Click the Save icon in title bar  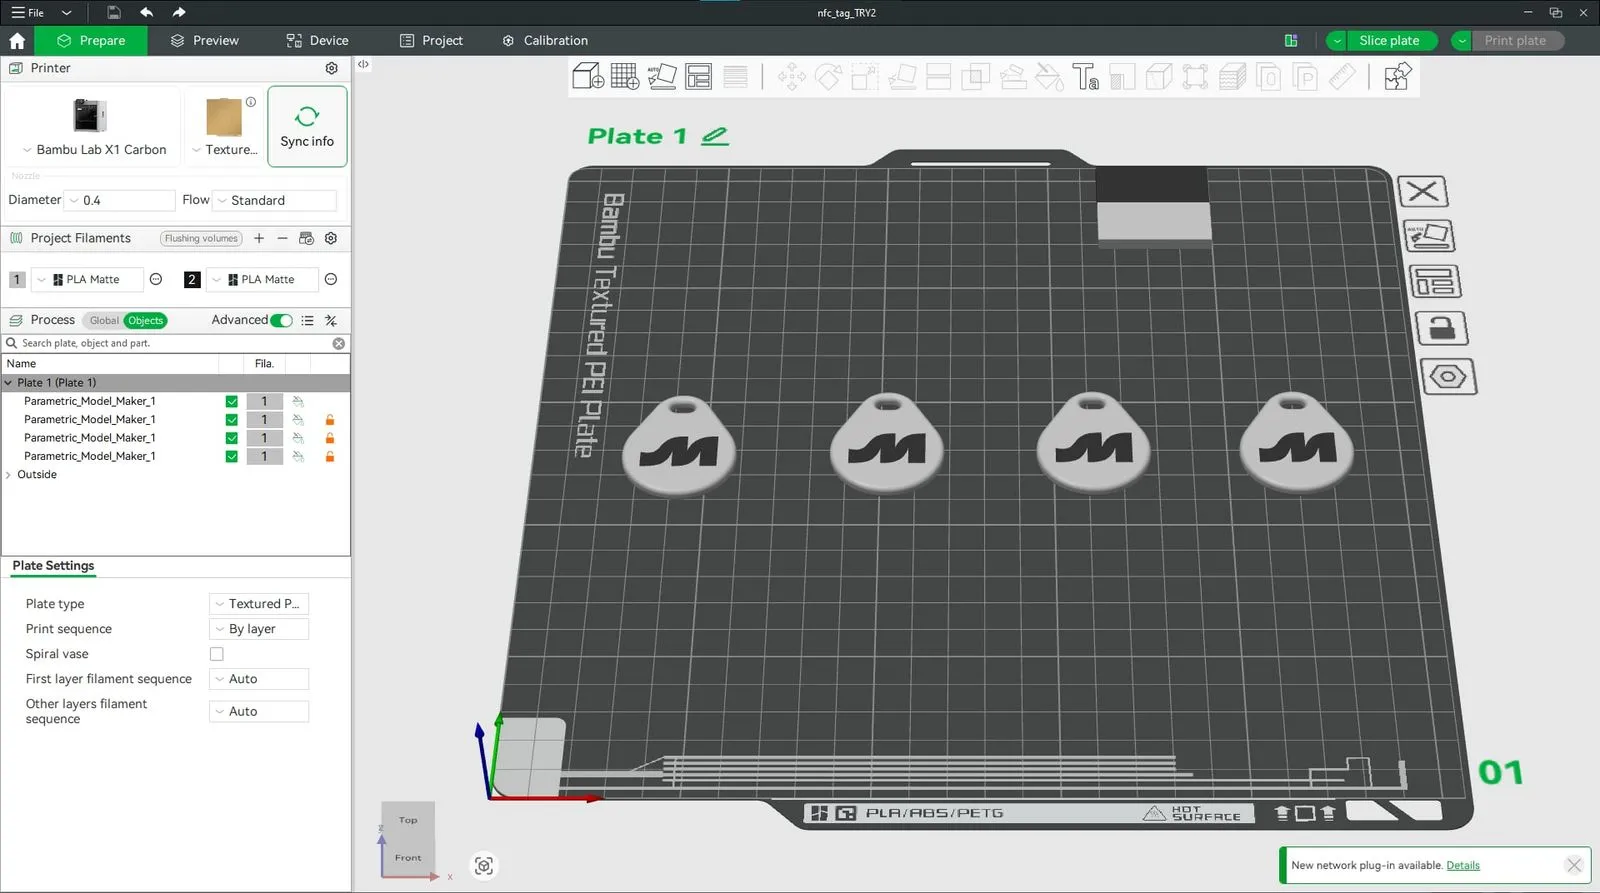[x=114, y=12]
